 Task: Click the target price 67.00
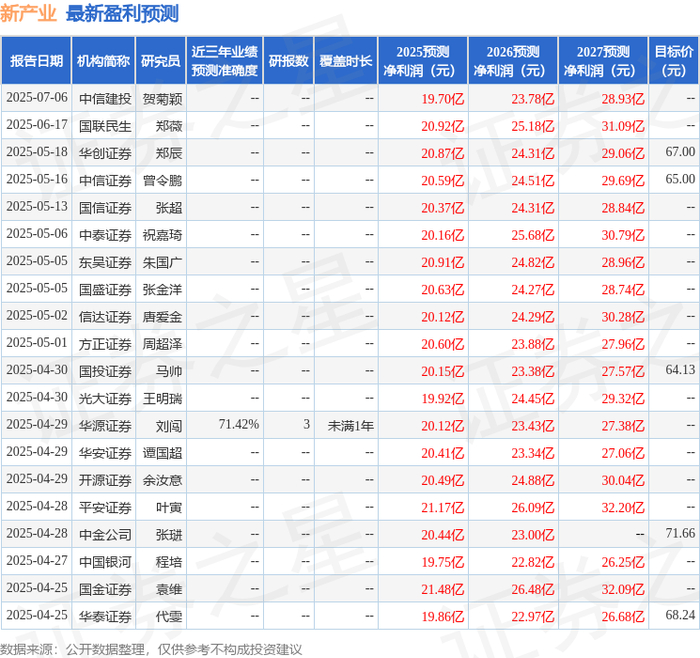coord(680,152)
